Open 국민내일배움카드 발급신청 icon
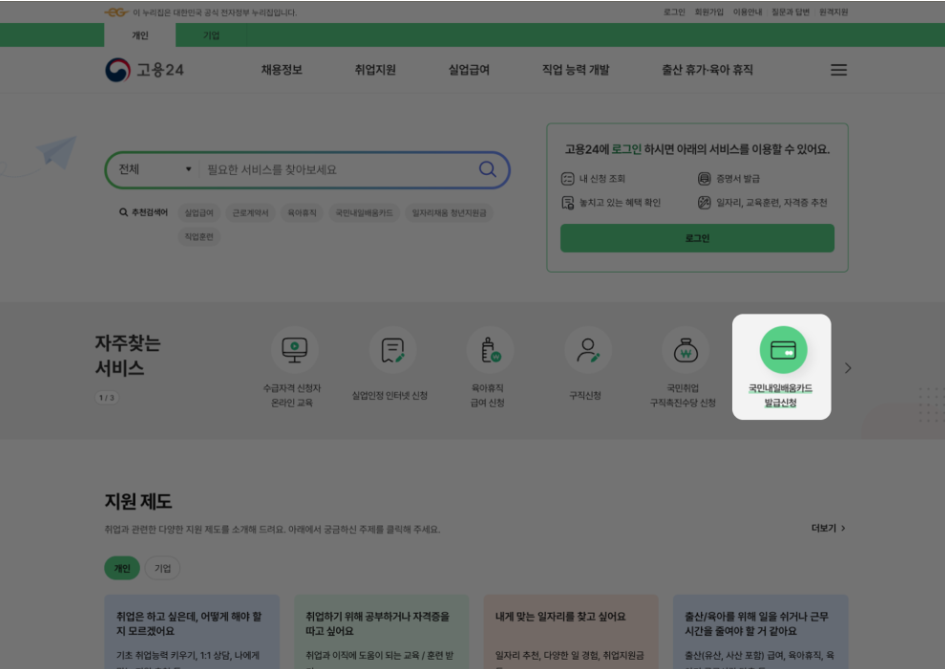Image resolution: width=945 pixels, height=669 pixels. (782, 350)
